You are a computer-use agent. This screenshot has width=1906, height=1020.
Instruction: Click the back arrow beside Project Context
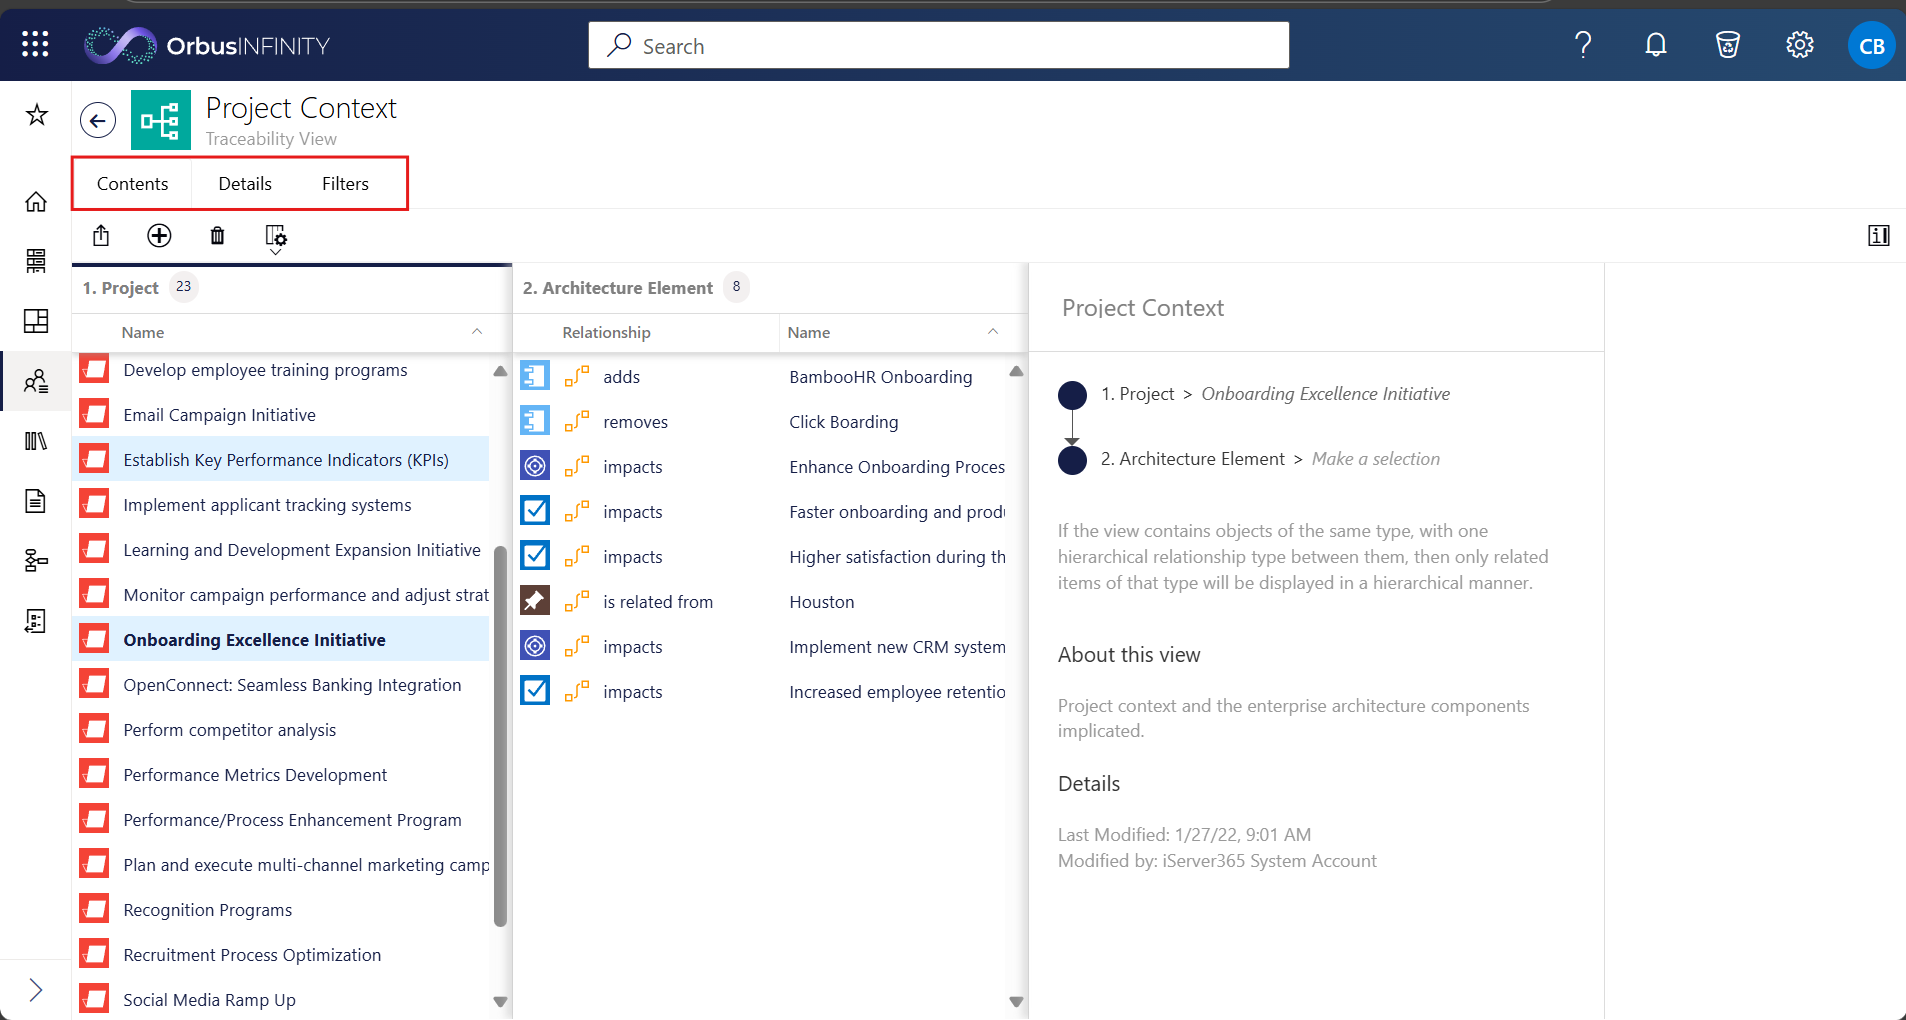pos(98,121)
